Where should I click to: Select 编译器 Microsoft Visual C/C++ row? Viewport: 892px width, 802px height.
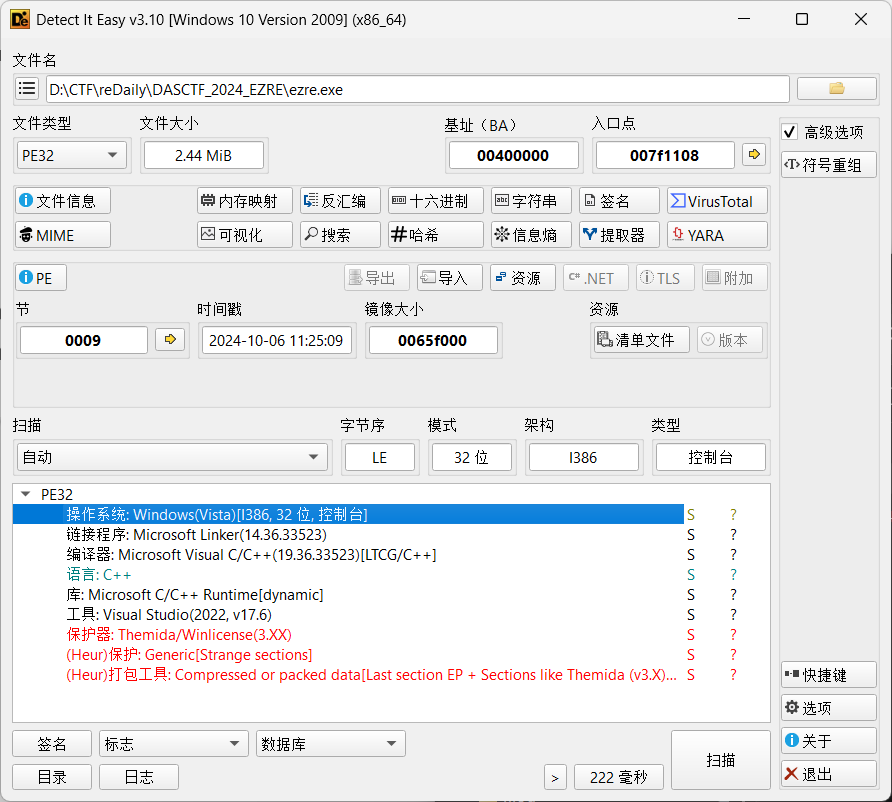point(348,555)
